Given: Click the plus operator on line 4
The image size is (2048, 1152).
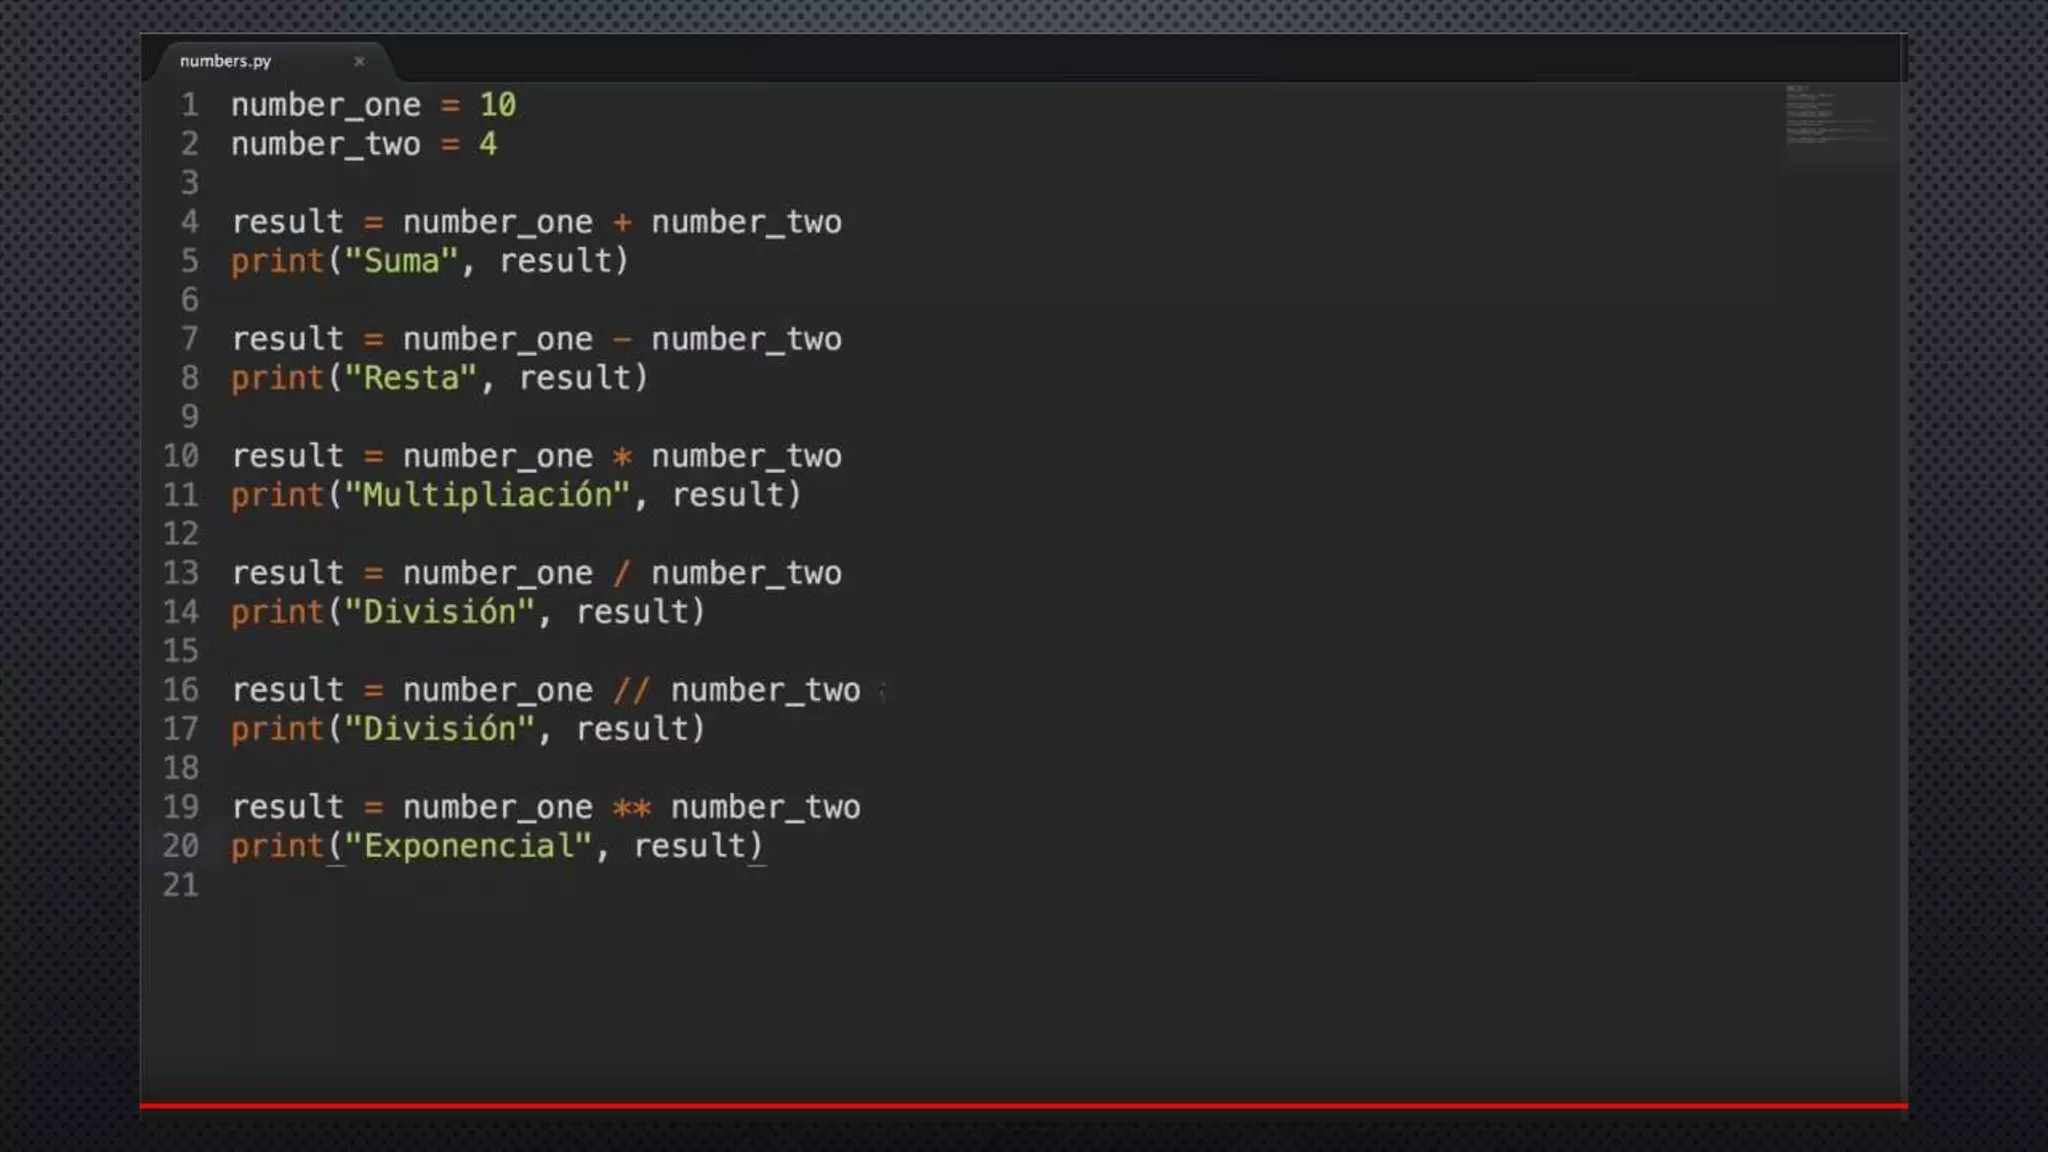Looking at the screenshot, I should point(622,222).
